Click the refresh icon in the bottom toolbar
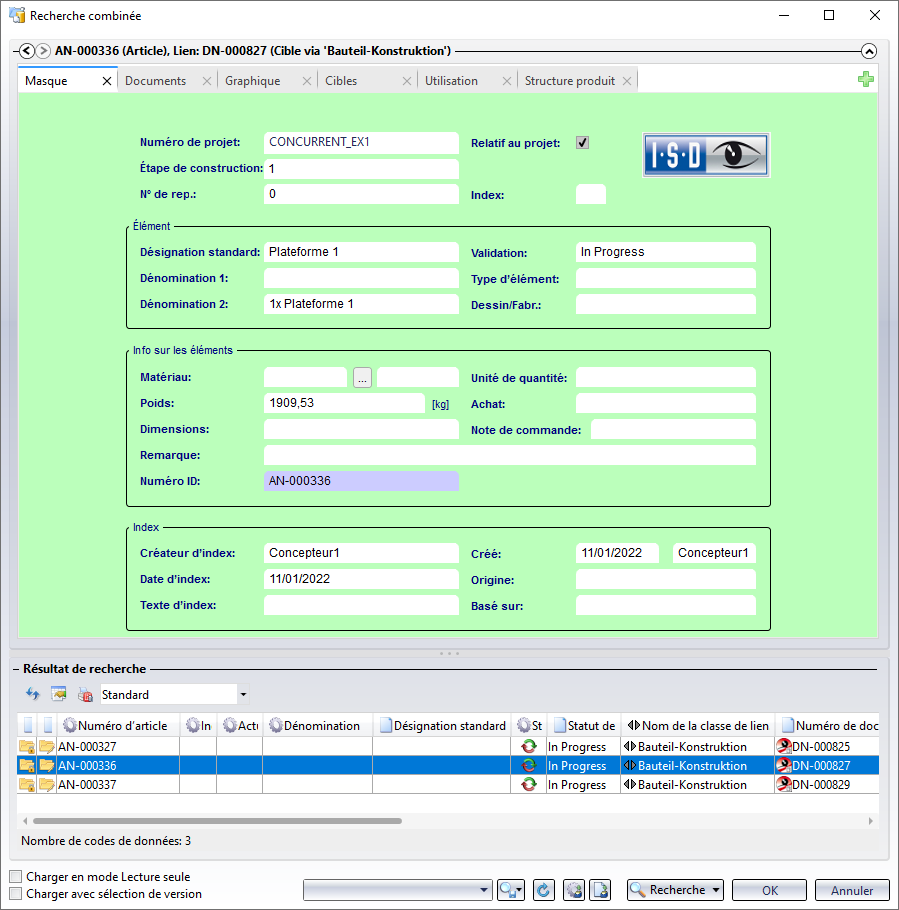899x910 pixels. 543,890
